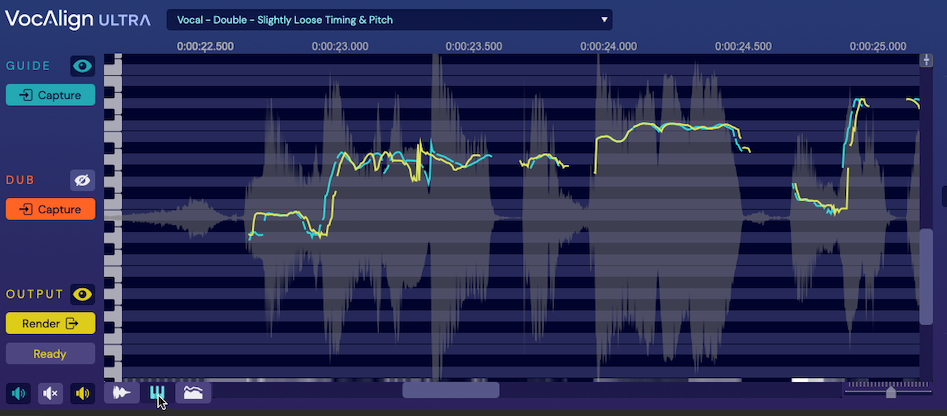Screen dimensions: 947x416
Task: Click the muted speaker icon for Dub
Action: tap(50, 393)
